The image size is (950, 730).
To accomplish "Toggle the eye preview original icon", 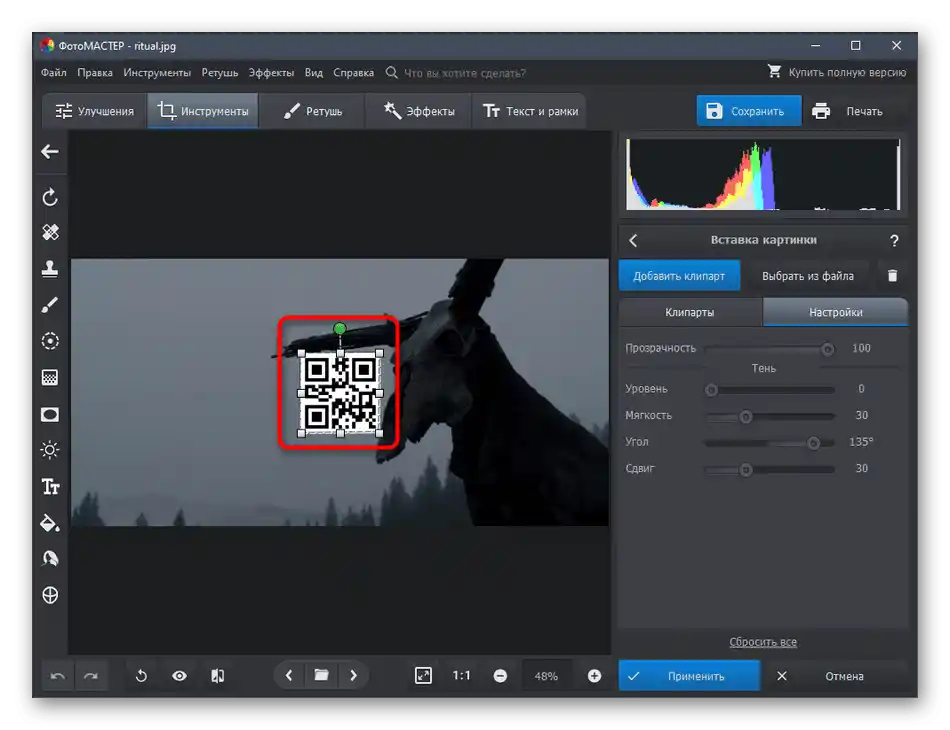I will tap(179, 676).
